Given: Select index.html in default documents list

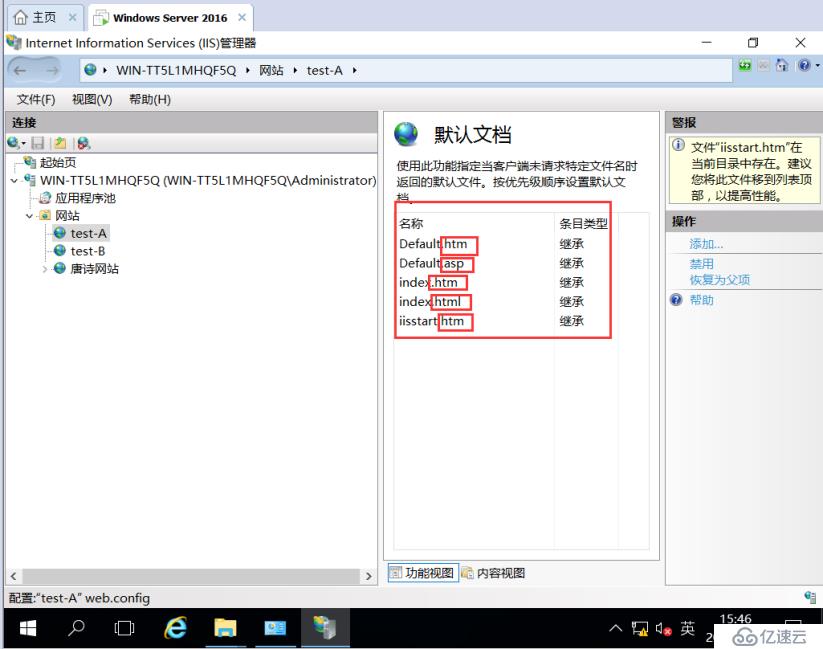Looking at the screenshot, I should click(430, 301).
